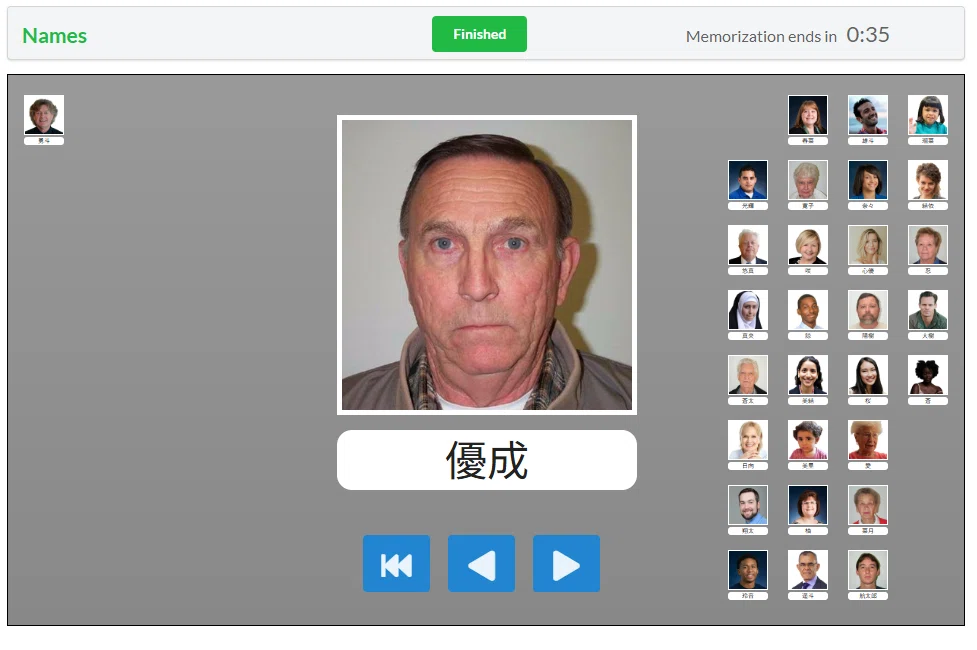Screen dimensions: 977x650
Task: Select the wavy-haired man thumbnail at left
Action: 44,115
